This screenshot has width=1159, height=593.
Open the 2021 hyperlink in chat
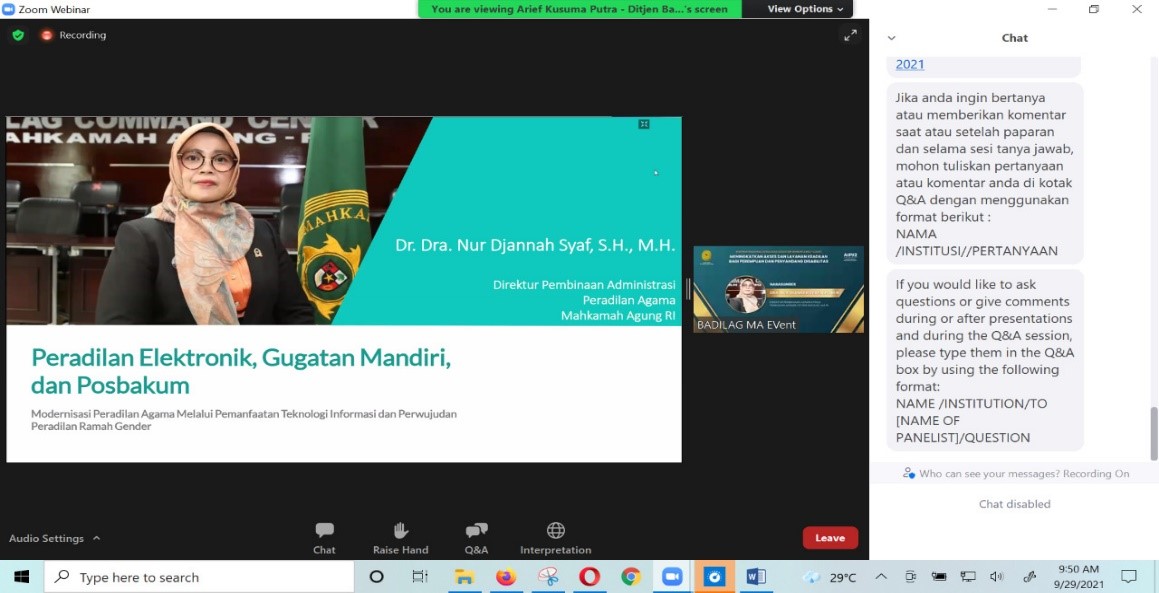[x=909, y=63]
